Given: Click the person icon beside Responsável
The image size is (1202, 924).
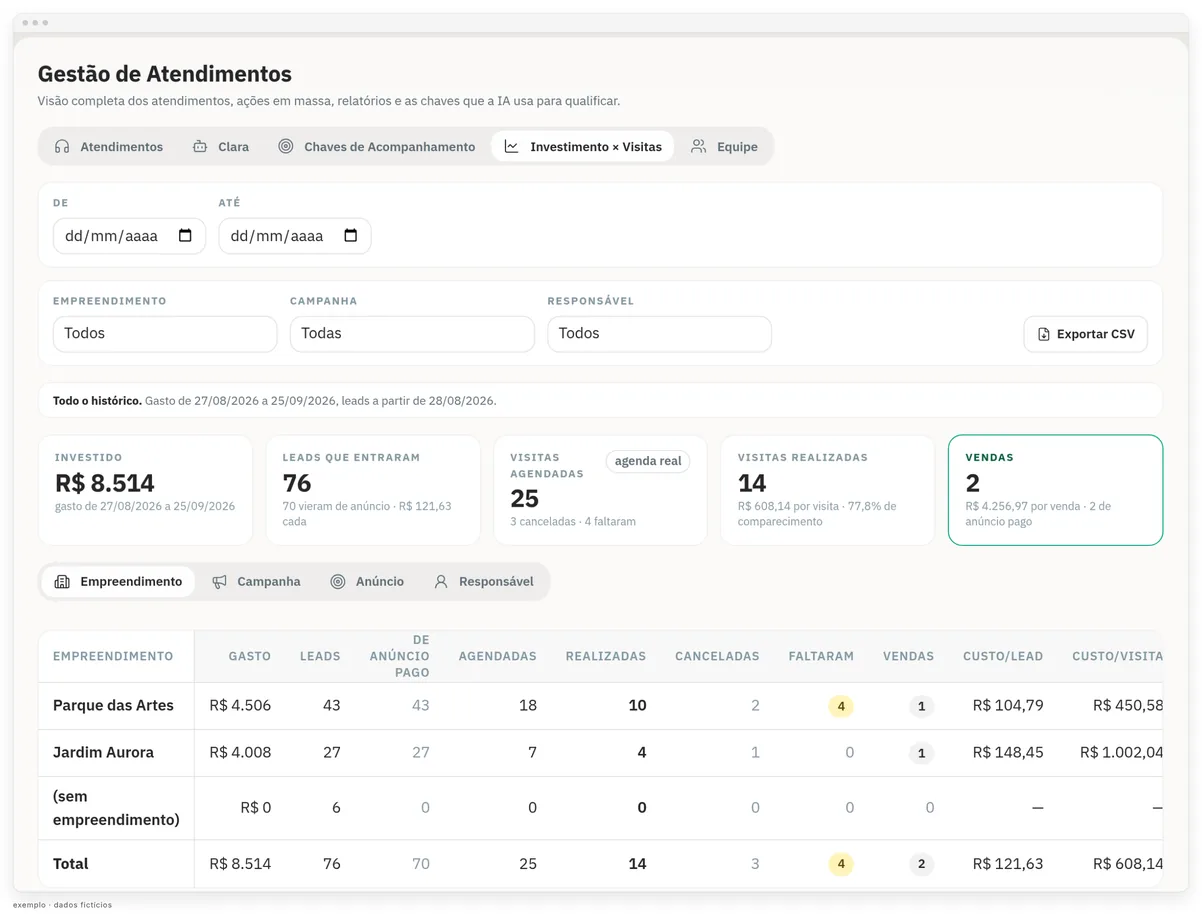Looking at the screenshot, I should (441, 582).
